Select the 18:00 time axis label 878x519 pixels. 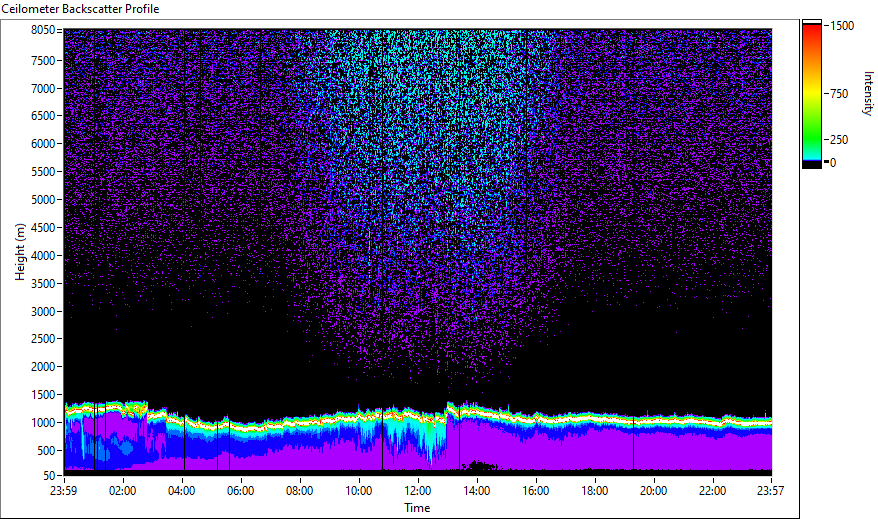595,491
